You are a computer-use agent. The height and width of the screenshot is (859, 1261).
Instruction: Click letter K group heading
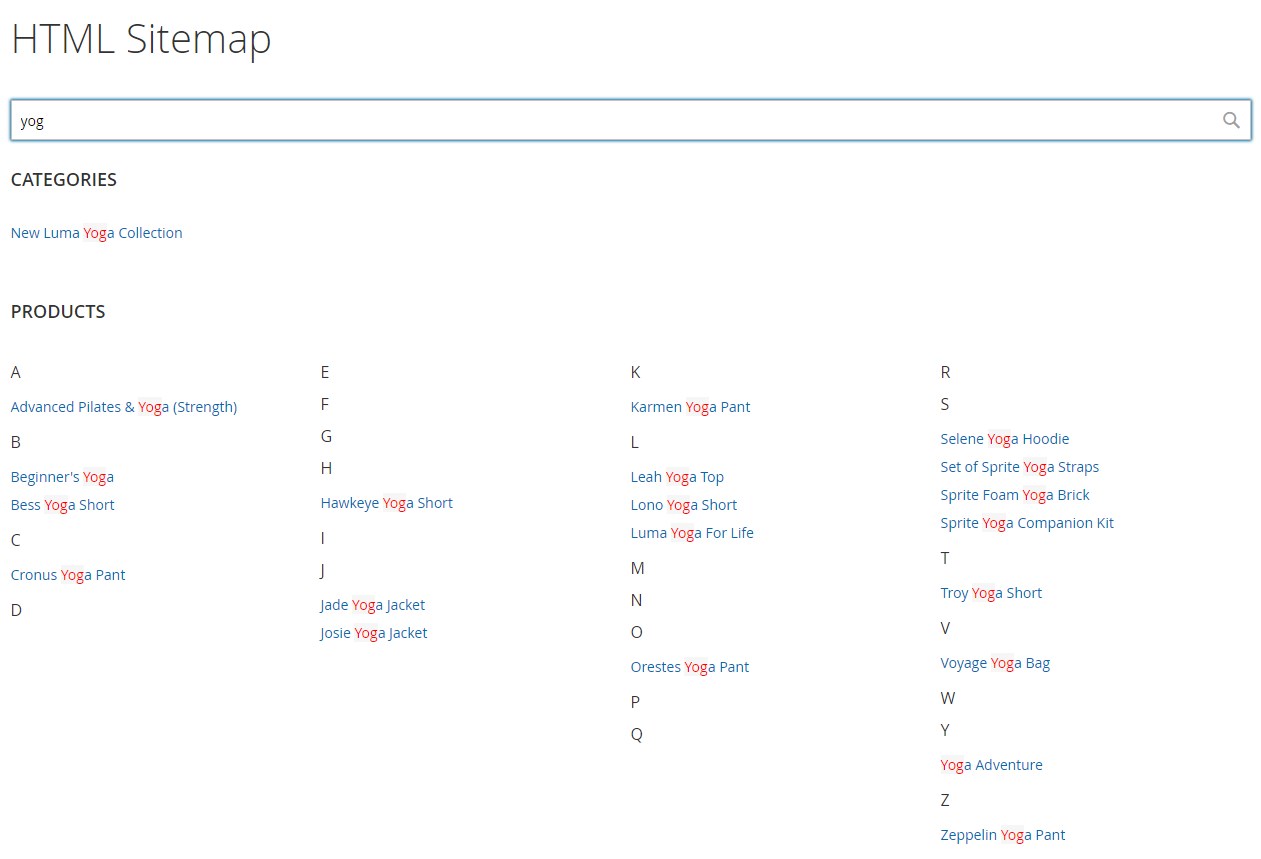pos(636,372)
